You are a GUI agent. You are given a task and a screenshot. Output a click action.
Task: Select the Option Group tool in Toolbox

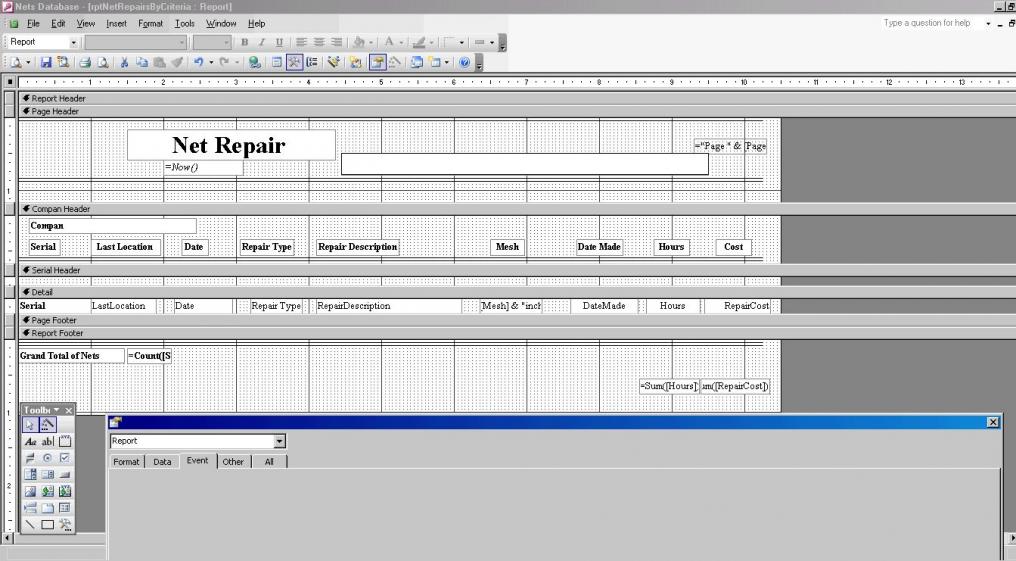(65, 441)
